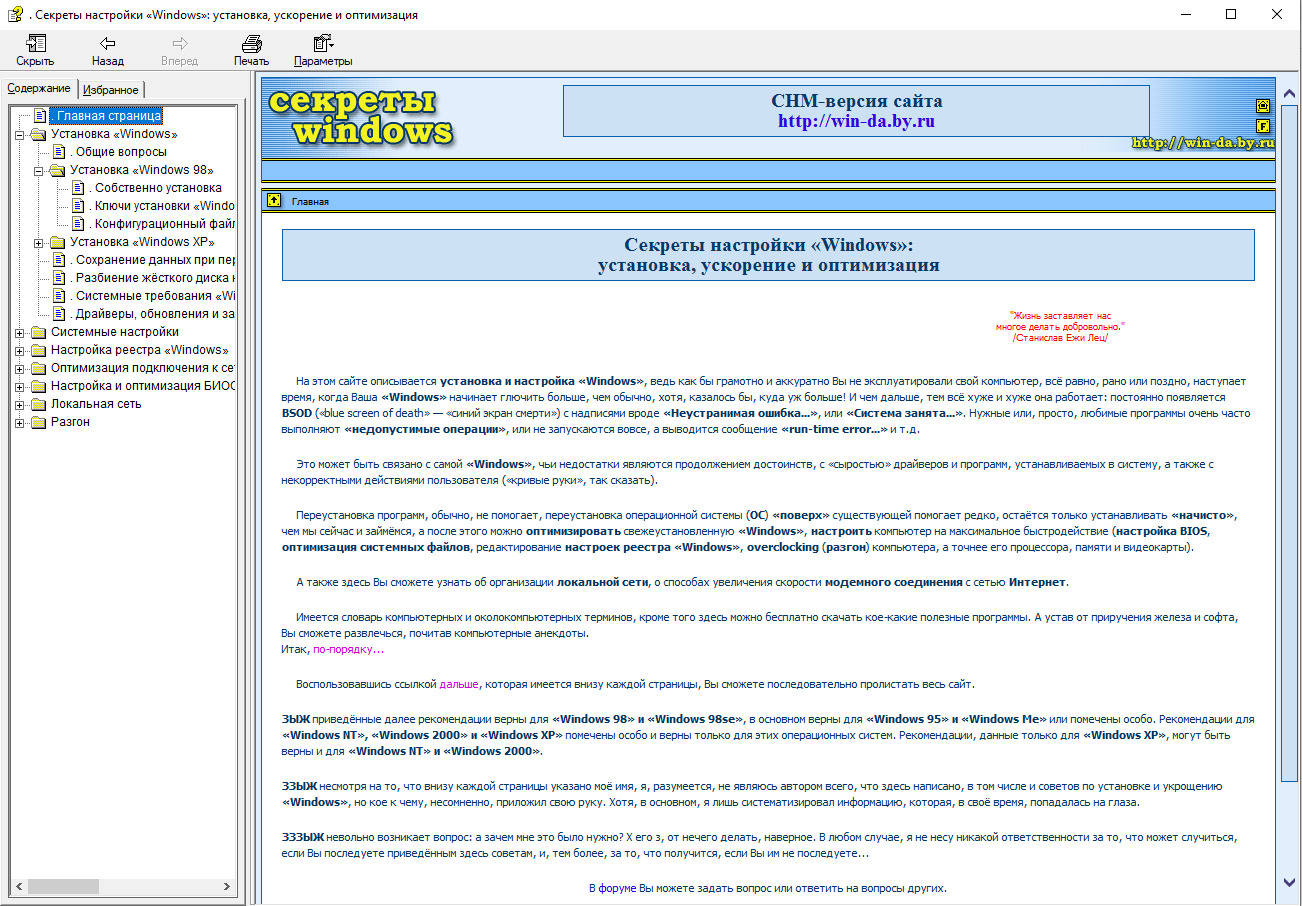This screenshot has height=906, width=1302.
Task: Open the Драйверы, обновления topic
Action: click(x=152, y=314)
